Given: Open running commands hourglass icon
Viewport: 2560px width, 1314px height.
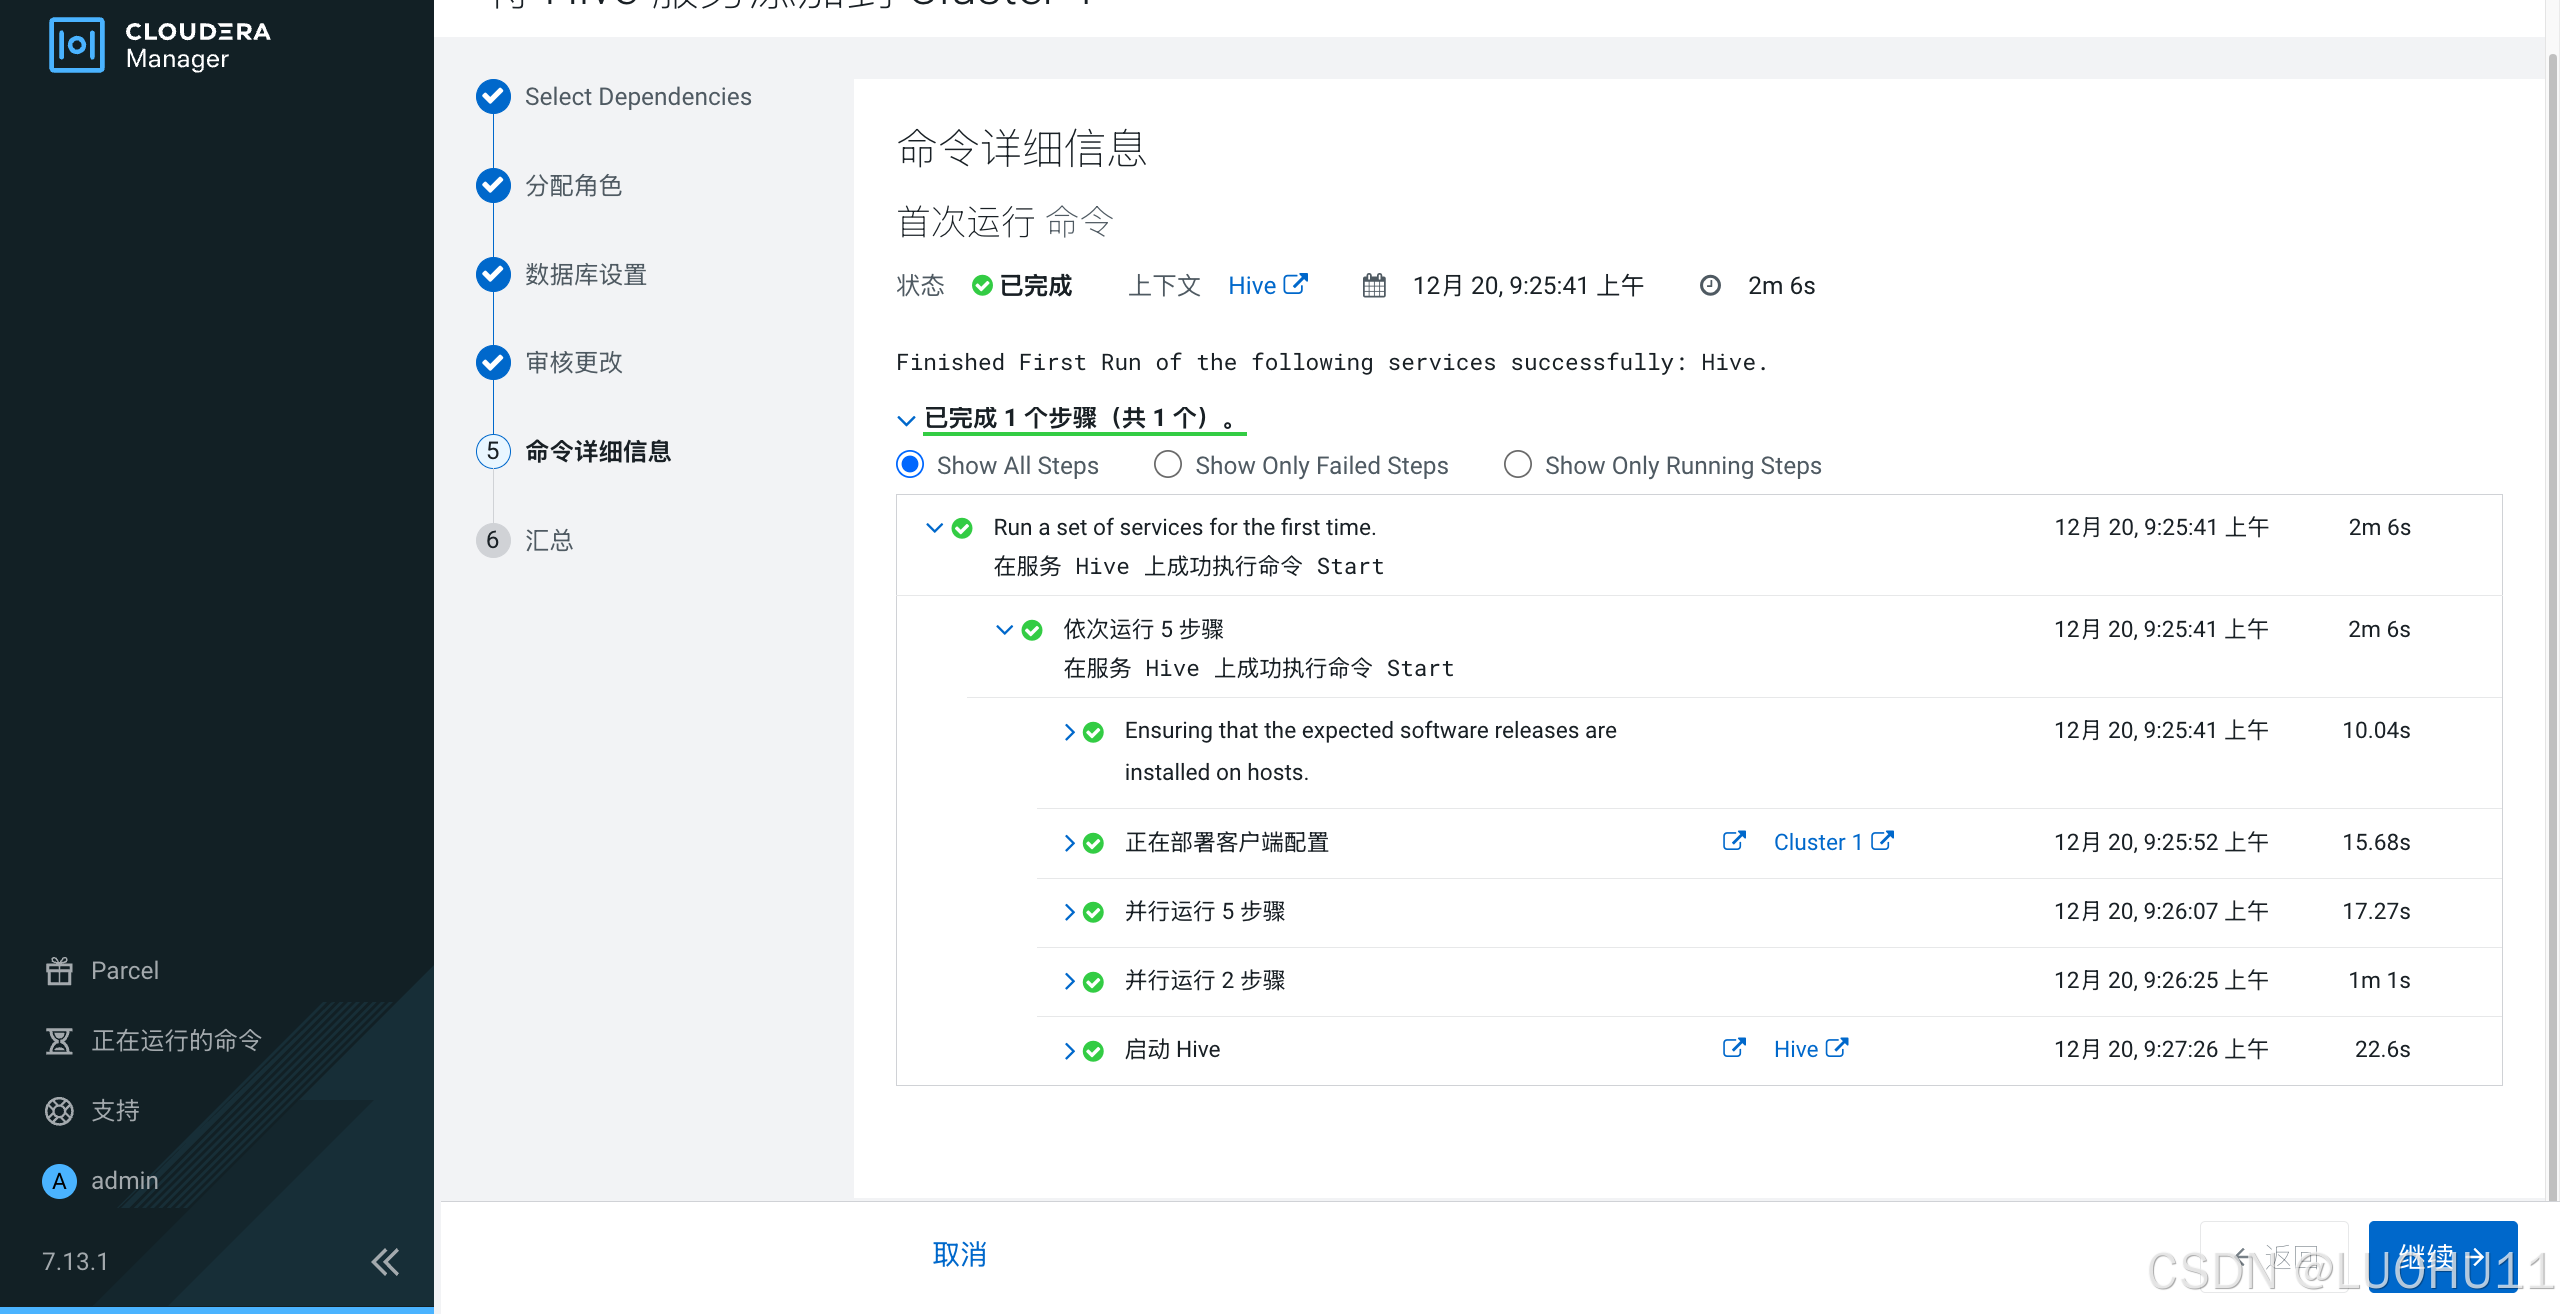Looking at the screenshot, I should click(x=59, y=1041).
